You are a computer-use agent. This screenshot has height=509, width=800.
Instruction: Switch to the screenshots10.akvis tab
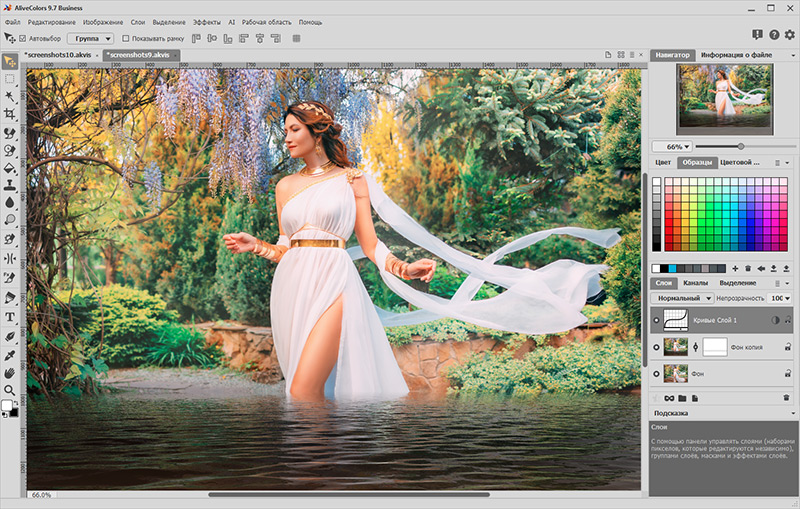(58, 55)
